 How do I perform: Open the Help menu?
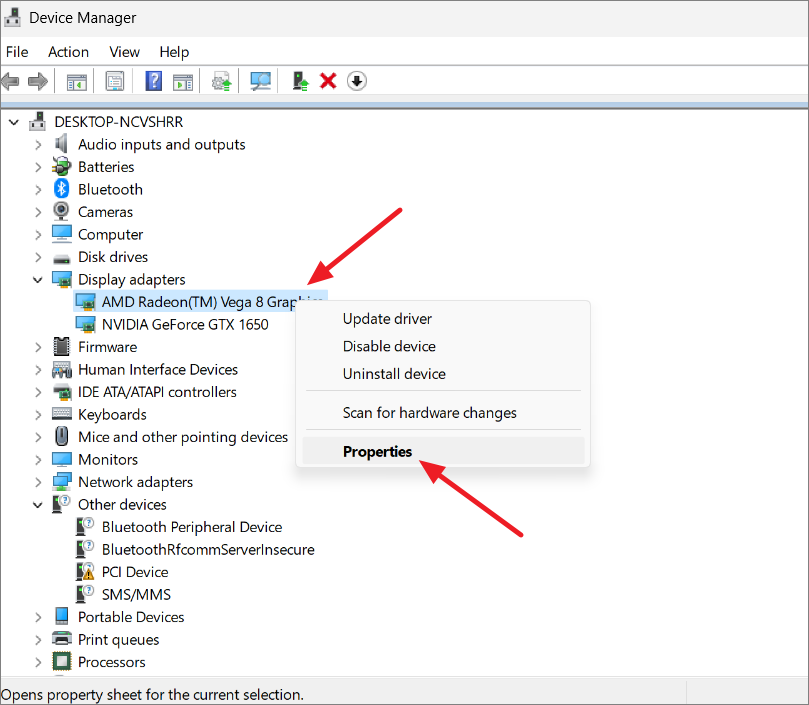pos(174,52)
